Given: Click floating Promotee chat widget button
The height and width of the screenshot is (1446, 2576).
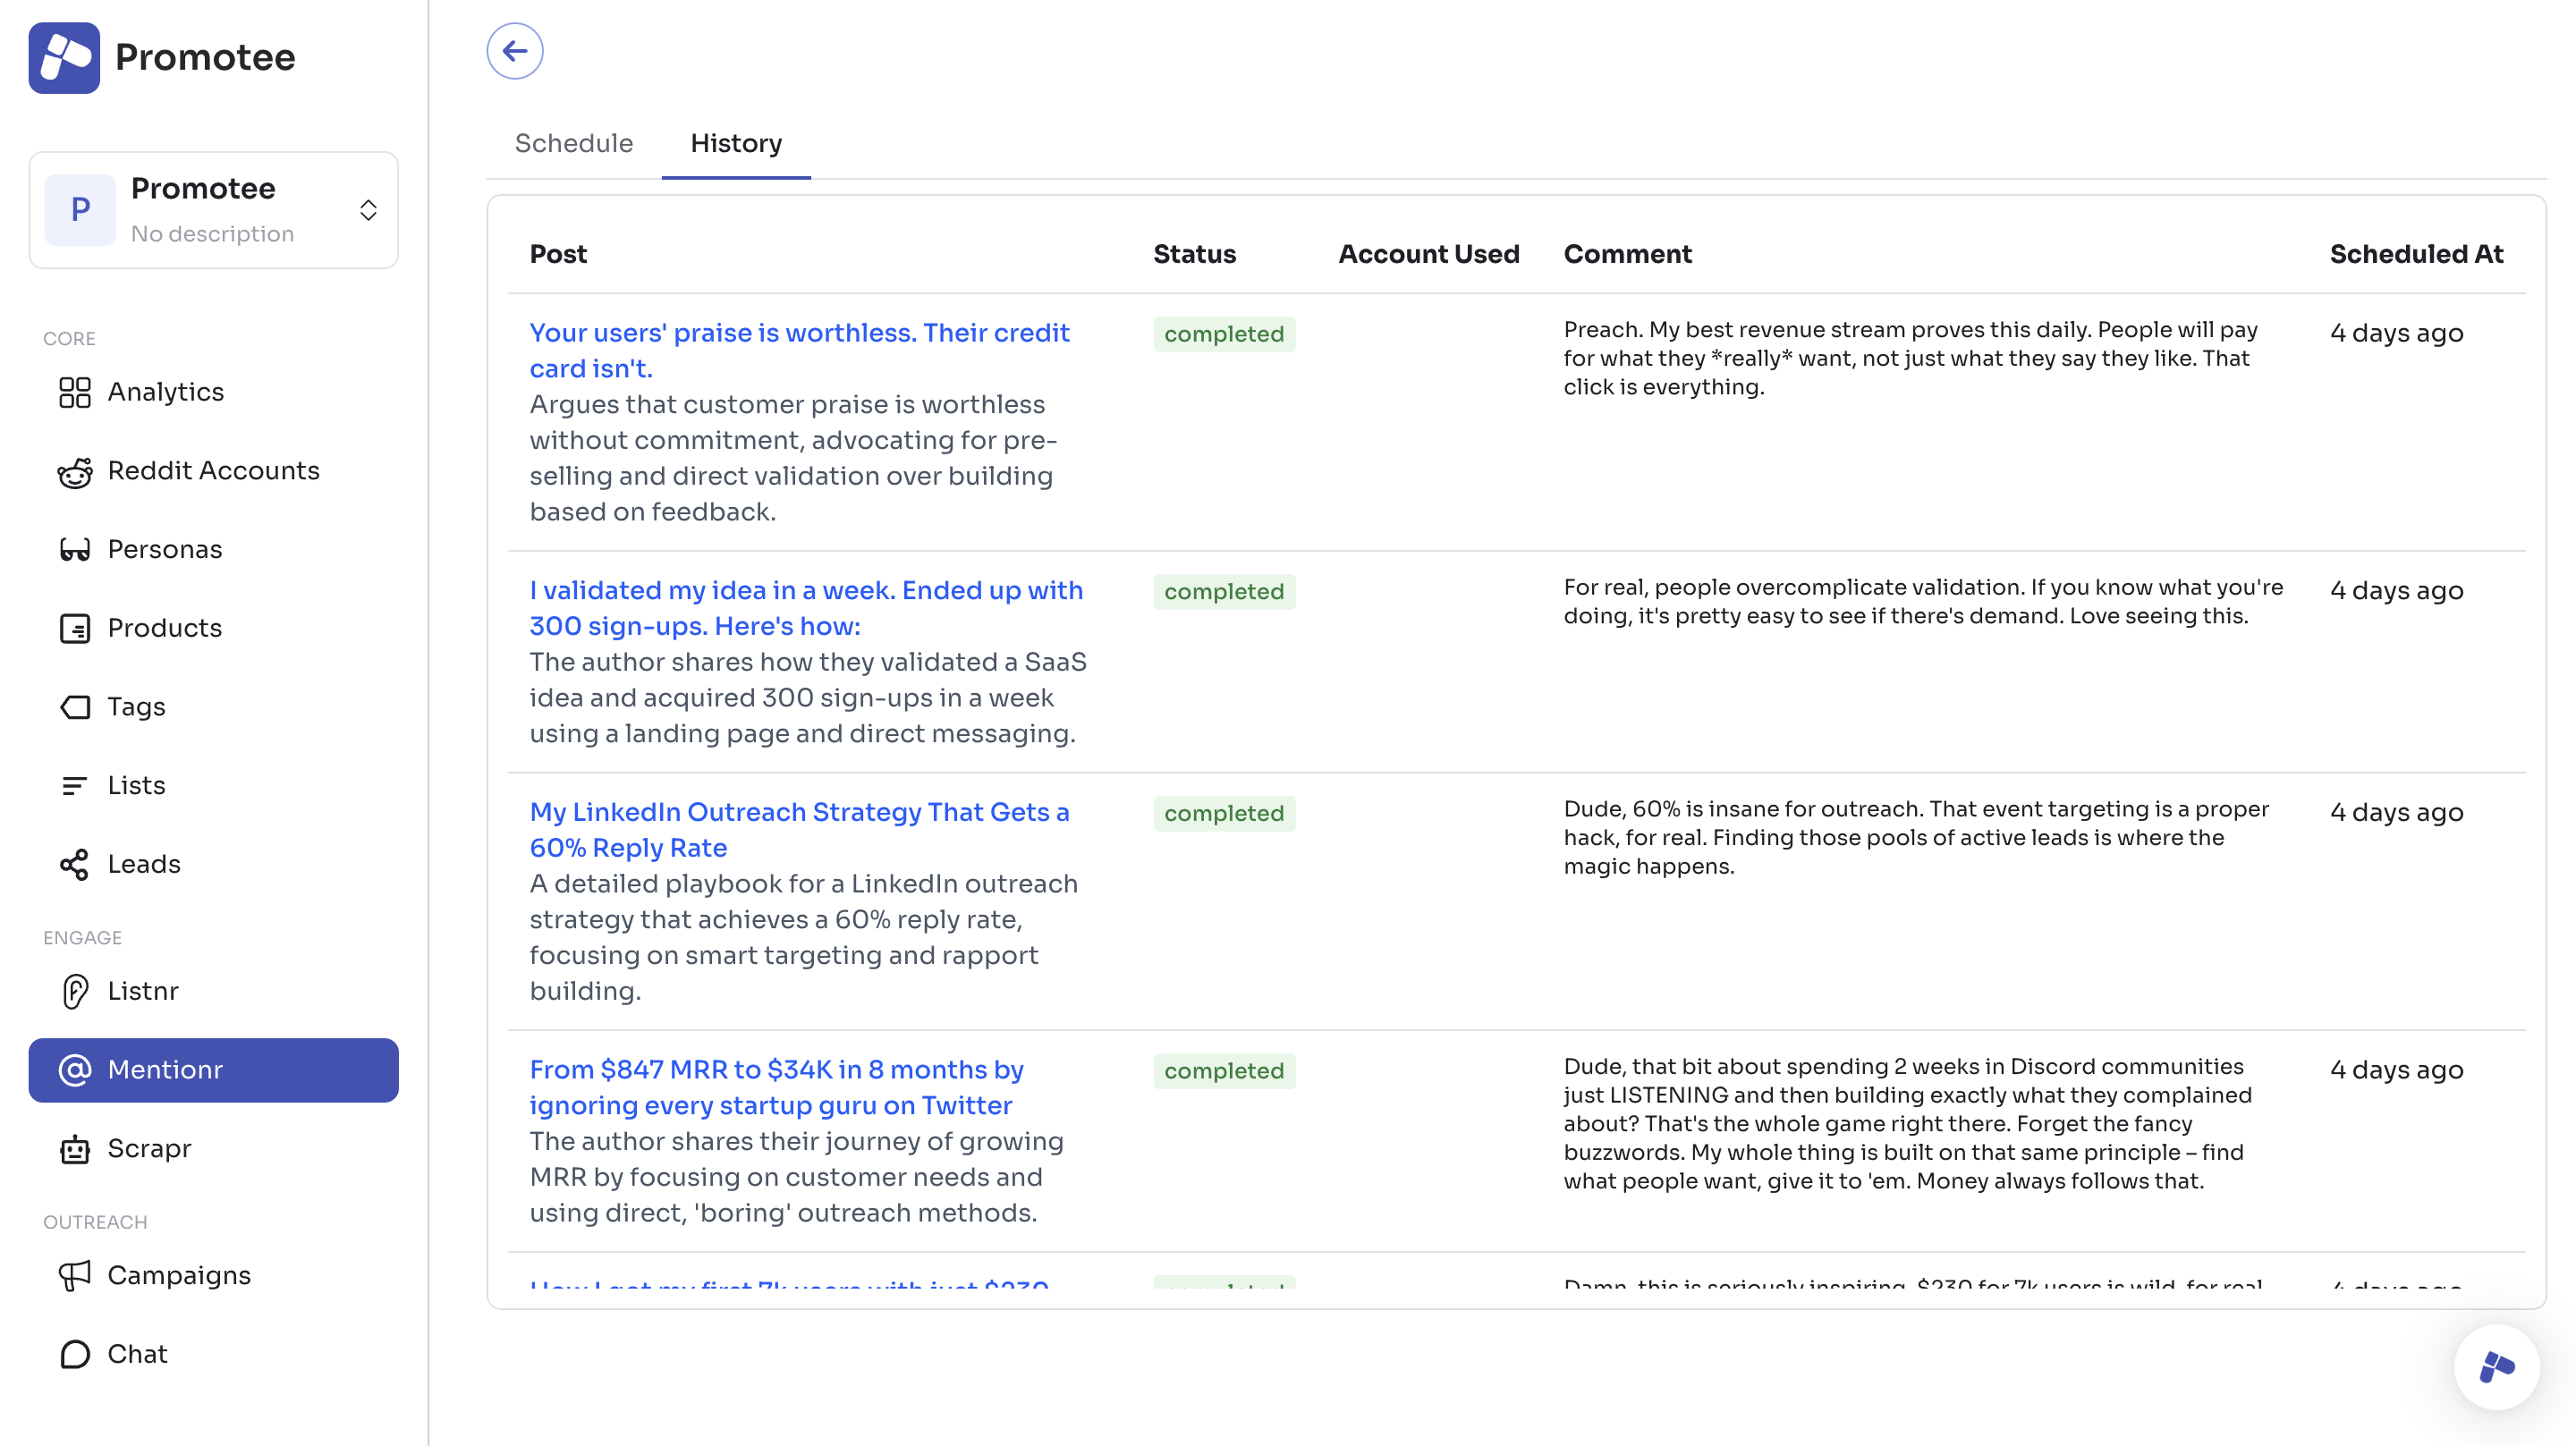Looking at the screenshot, I should [x=2496, y=1367].
